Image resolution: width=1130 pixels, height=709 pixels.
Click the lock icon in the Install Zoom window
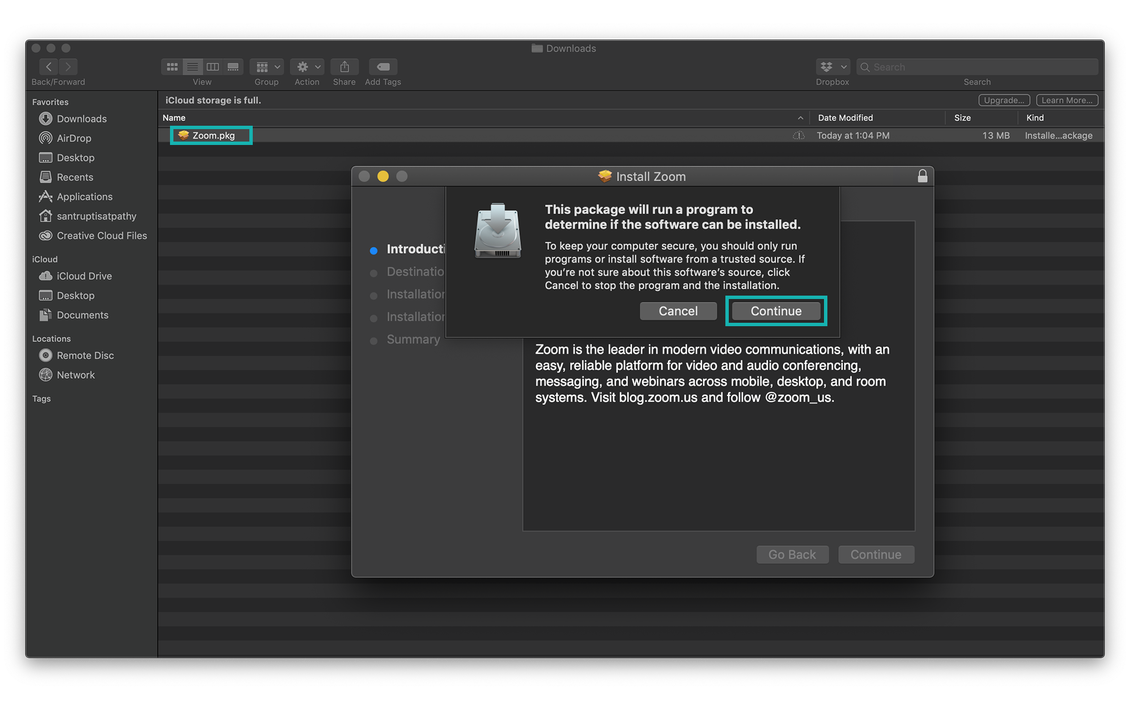click(x=922, y=175)
